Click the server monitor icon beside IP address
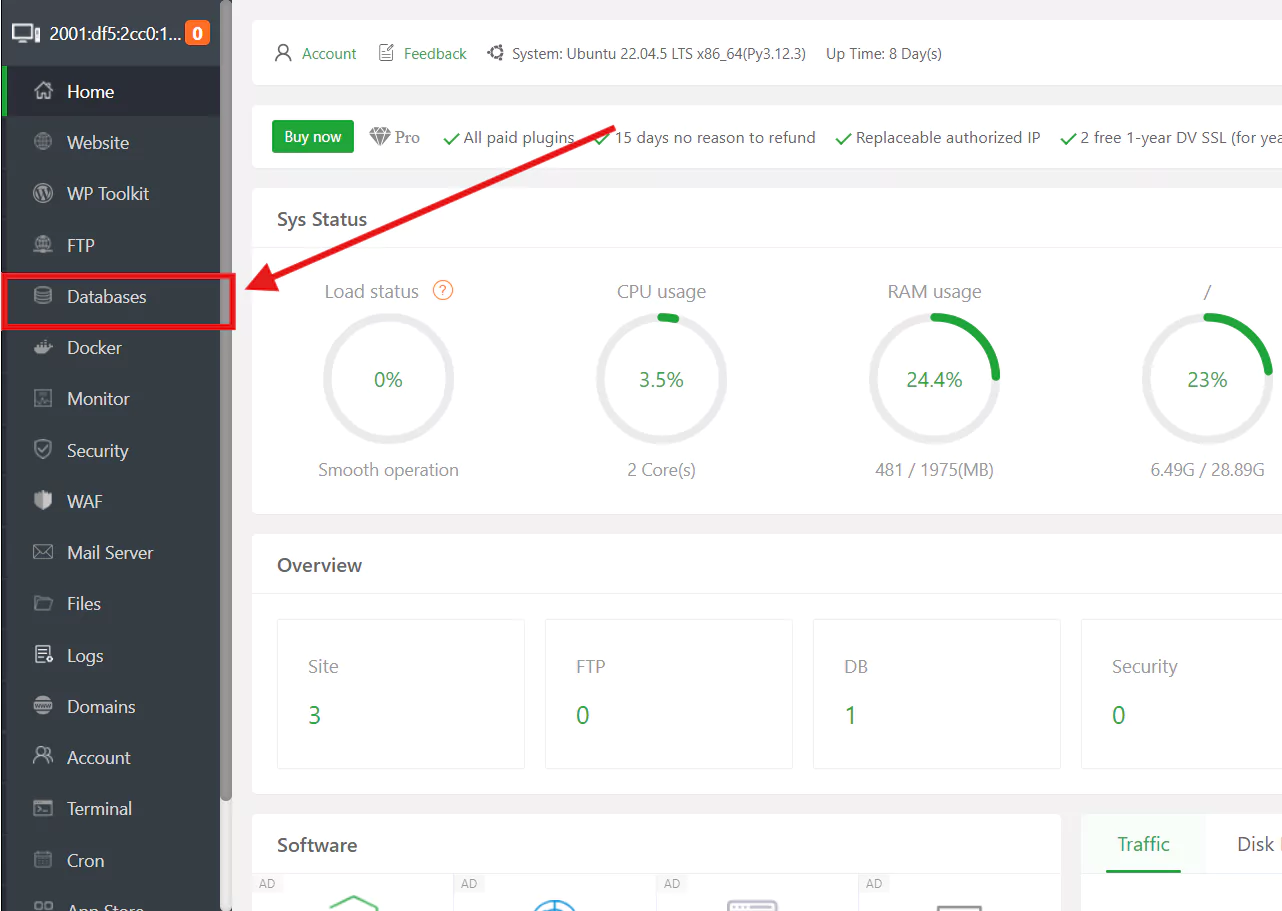This screenshot has height=911, width=1282. (26, 33)
